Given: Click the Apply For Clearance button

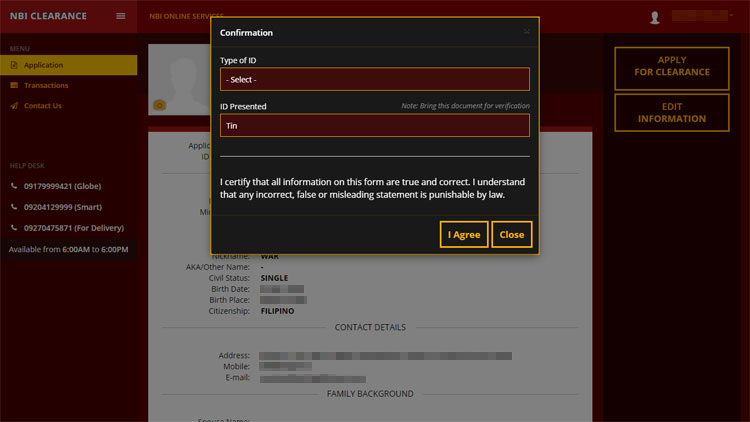Looking at the screenshot, I should point(672,68).
